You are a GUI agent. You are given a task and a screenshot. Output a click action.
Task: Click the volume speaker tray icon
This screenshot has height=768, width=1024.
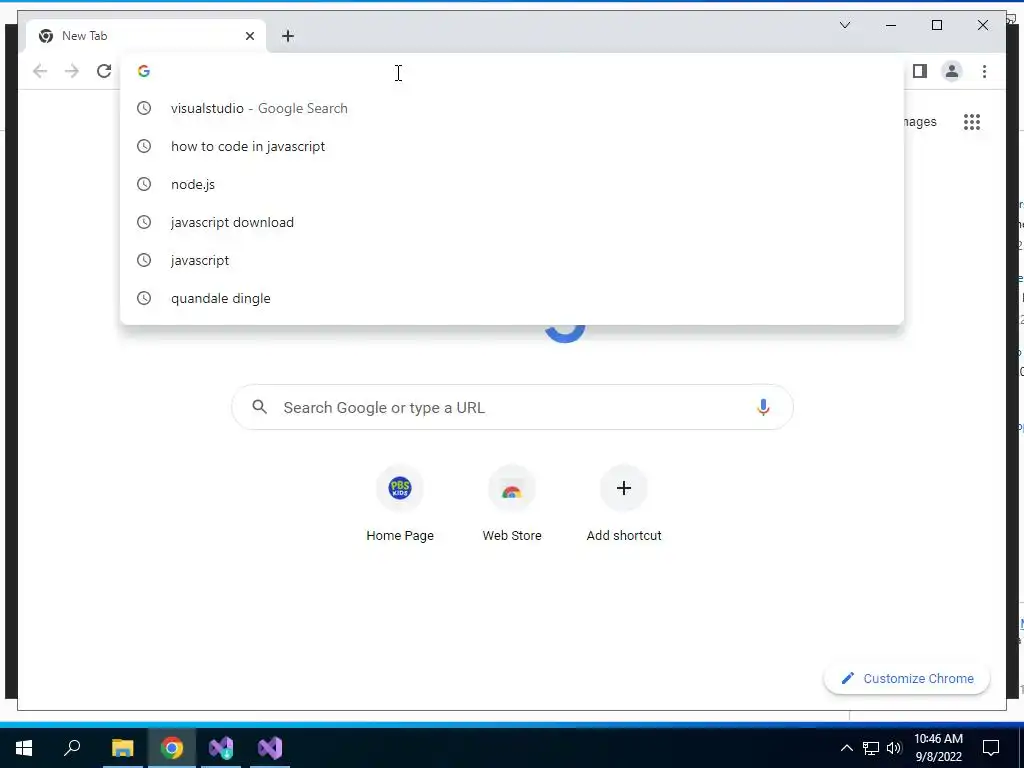[894, 748]
